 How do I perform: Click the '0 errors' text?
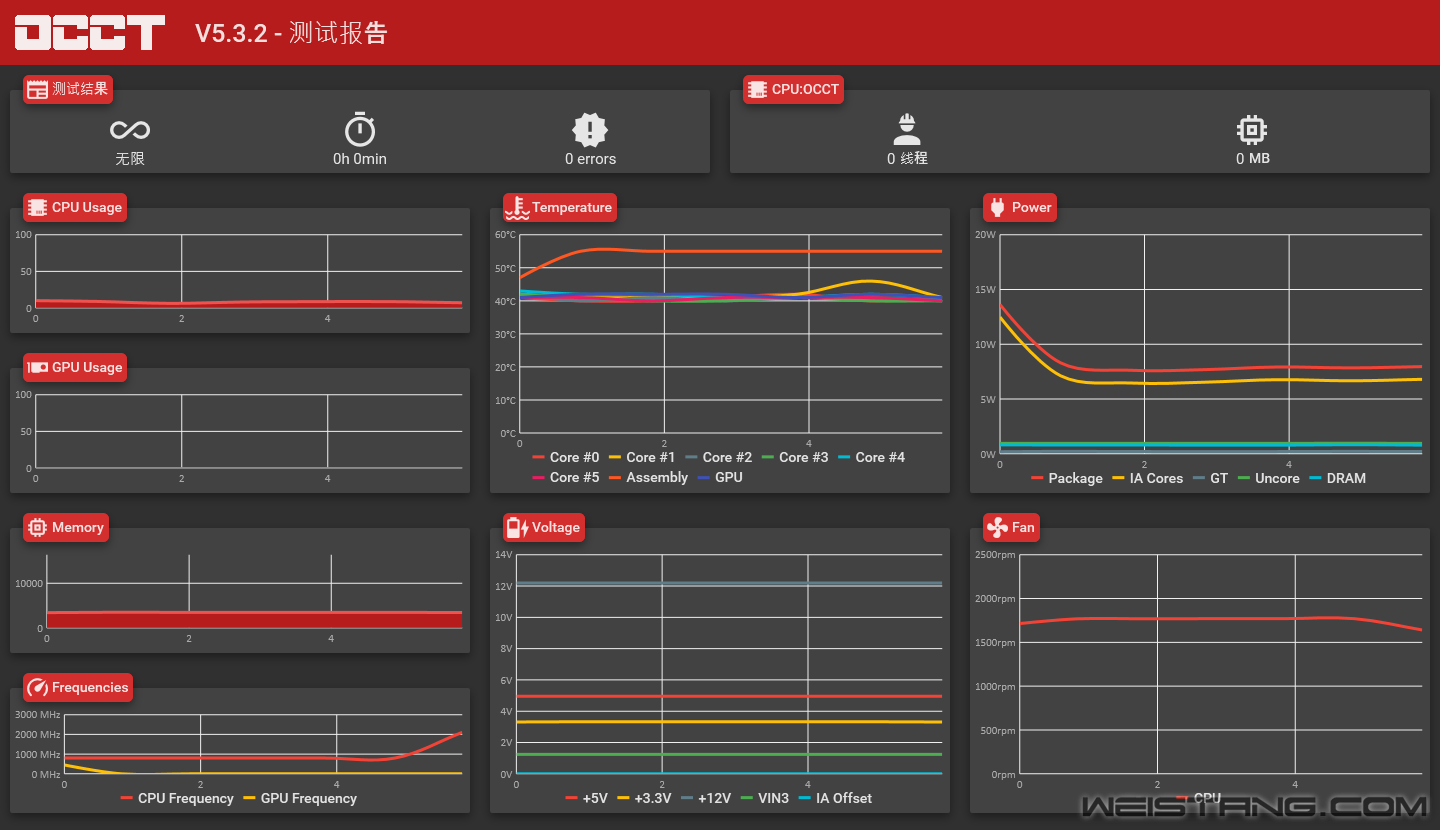point(590,159)
